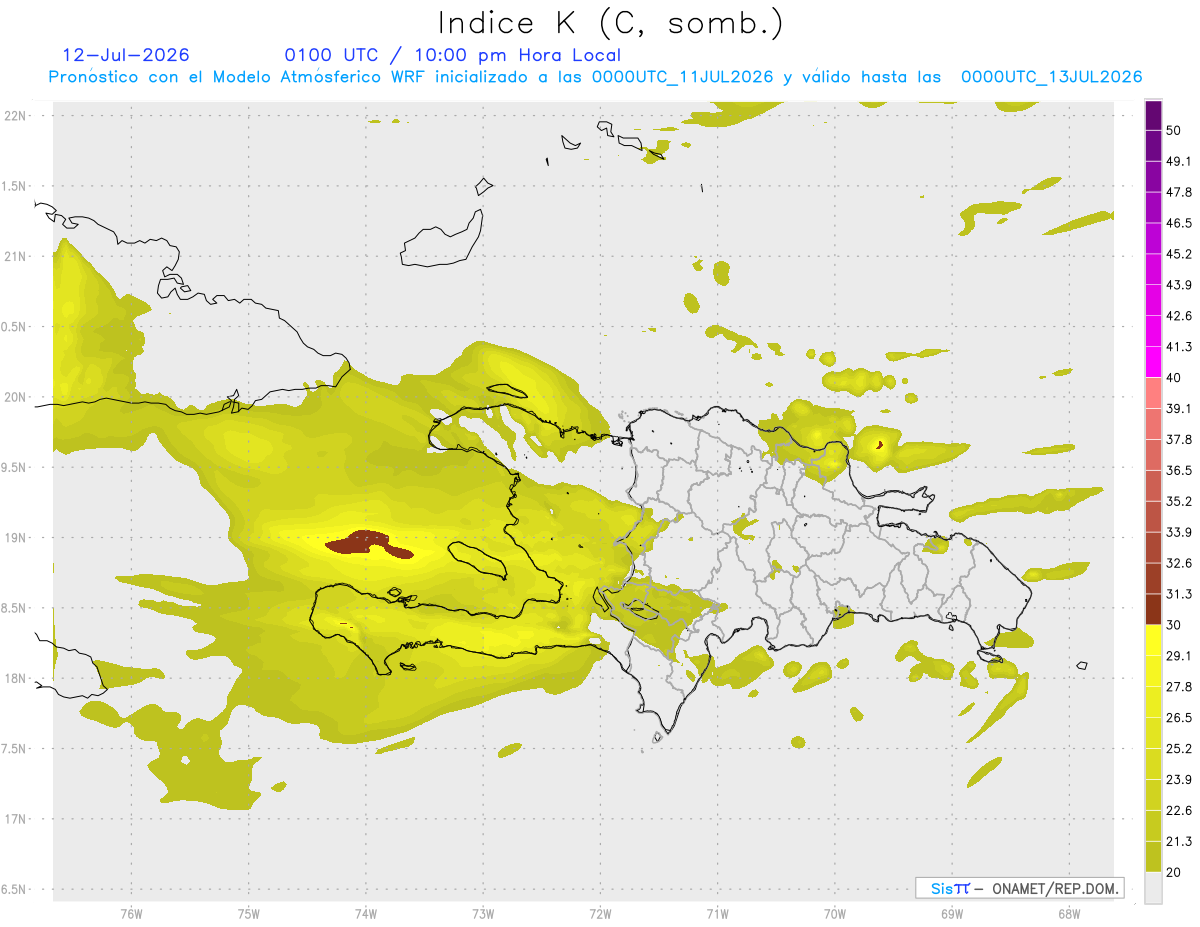Click the salmon legend band between 39.1 and 40
Image resolution: width=1200 pixels, height=927 pixels.
coord(1154,393)
